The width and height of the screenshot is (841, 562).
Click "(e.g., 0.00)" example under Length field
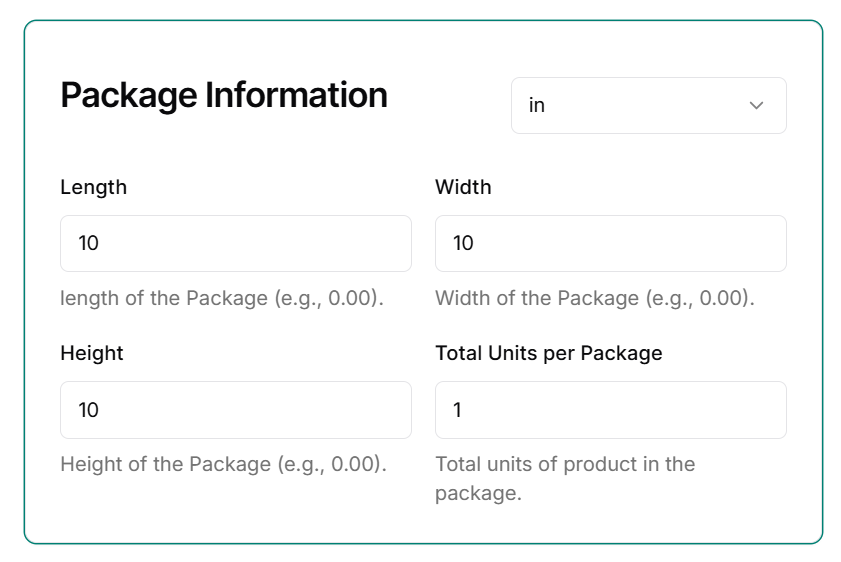pyautogui.click(x=329, y=298)
